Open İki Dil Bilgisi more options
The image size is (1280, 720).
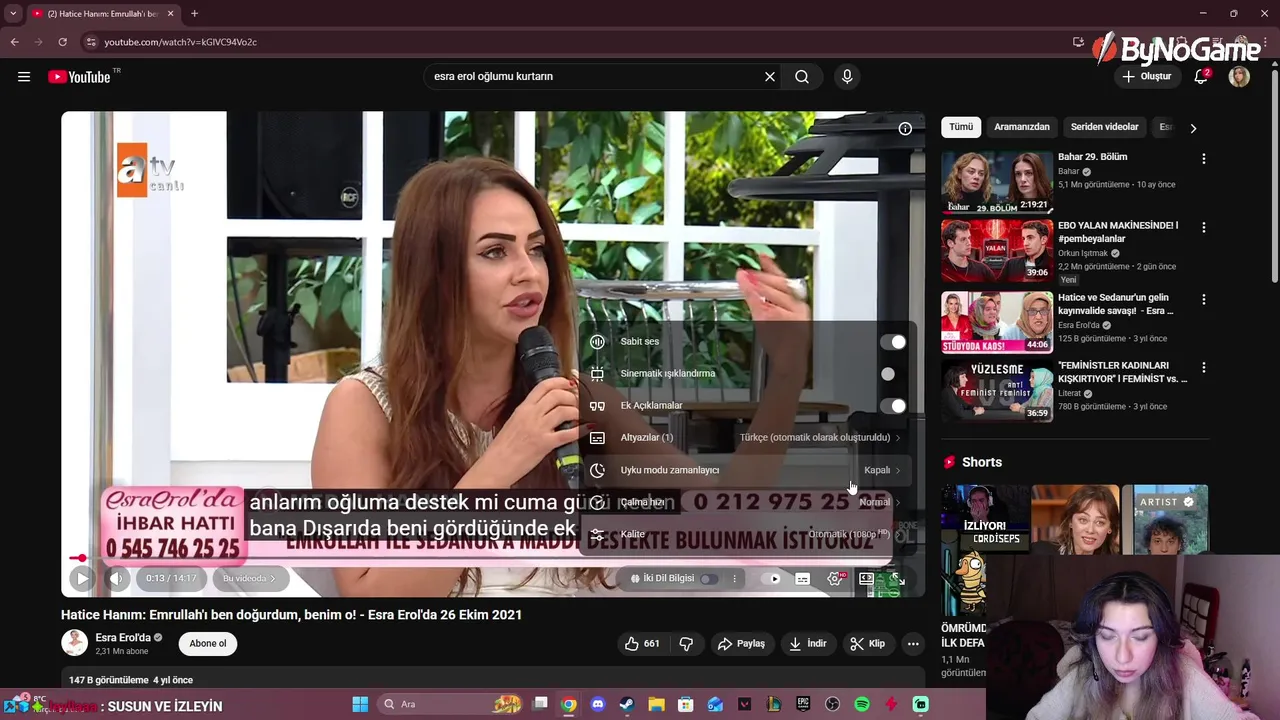[734, 578]
